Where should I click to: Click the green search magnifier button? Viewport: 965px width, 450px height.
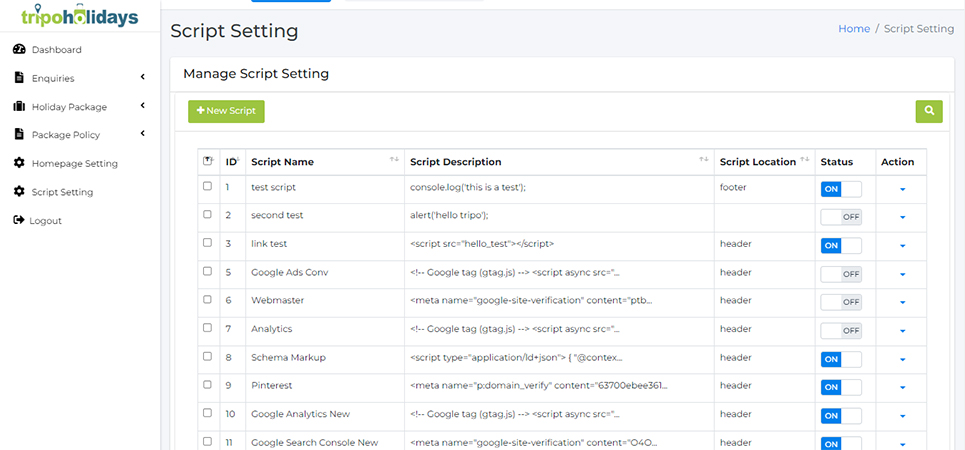928,111
